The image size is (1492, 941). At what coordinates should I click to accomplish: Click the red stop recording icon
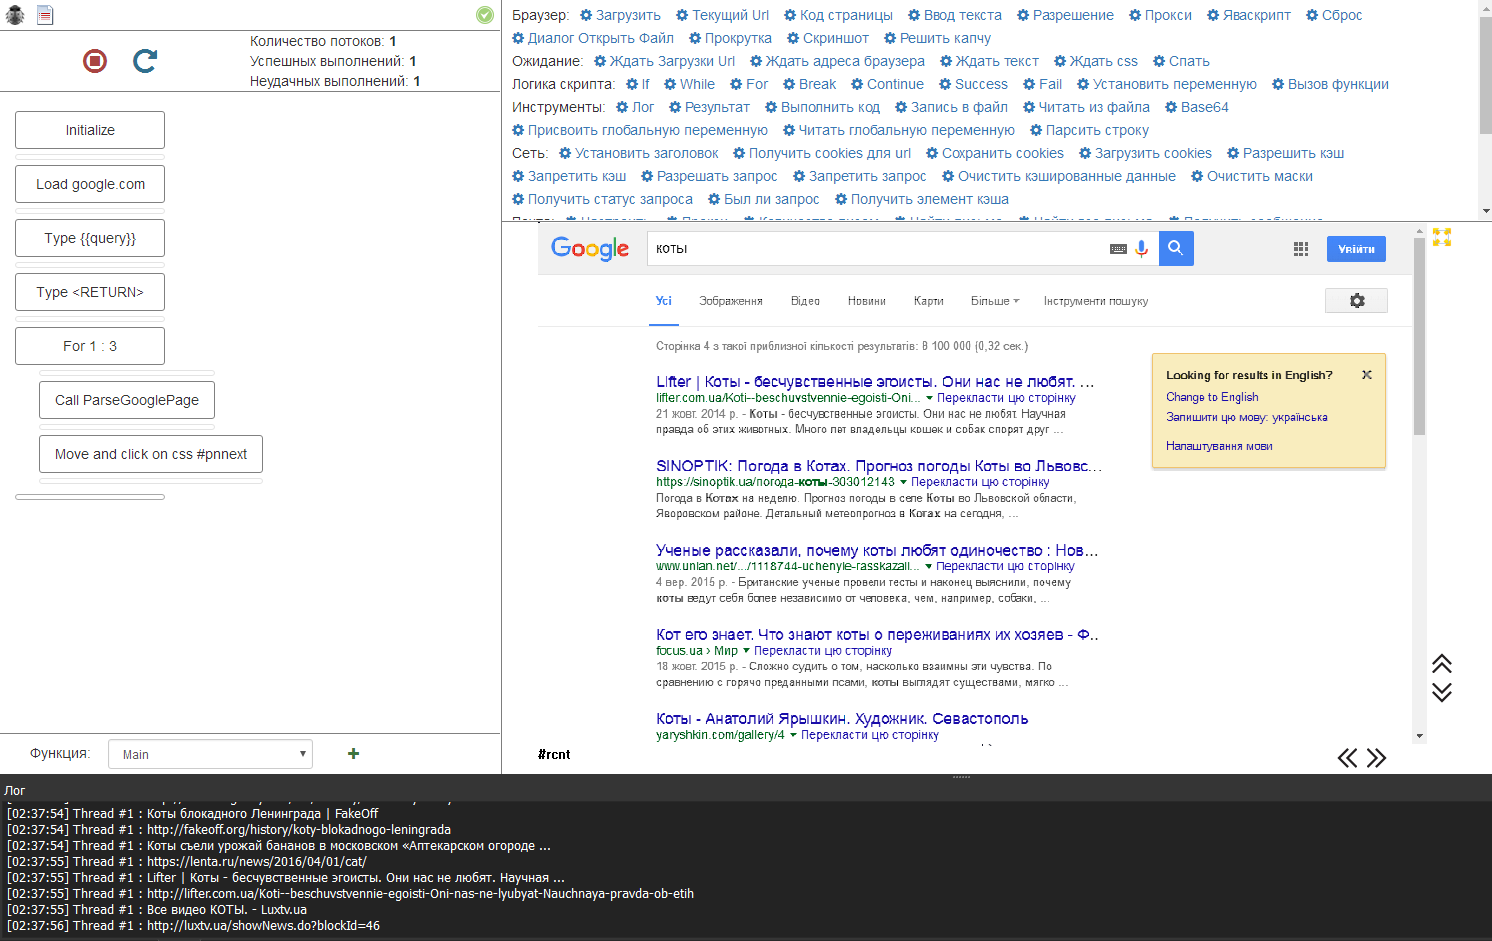pos(95,62)
